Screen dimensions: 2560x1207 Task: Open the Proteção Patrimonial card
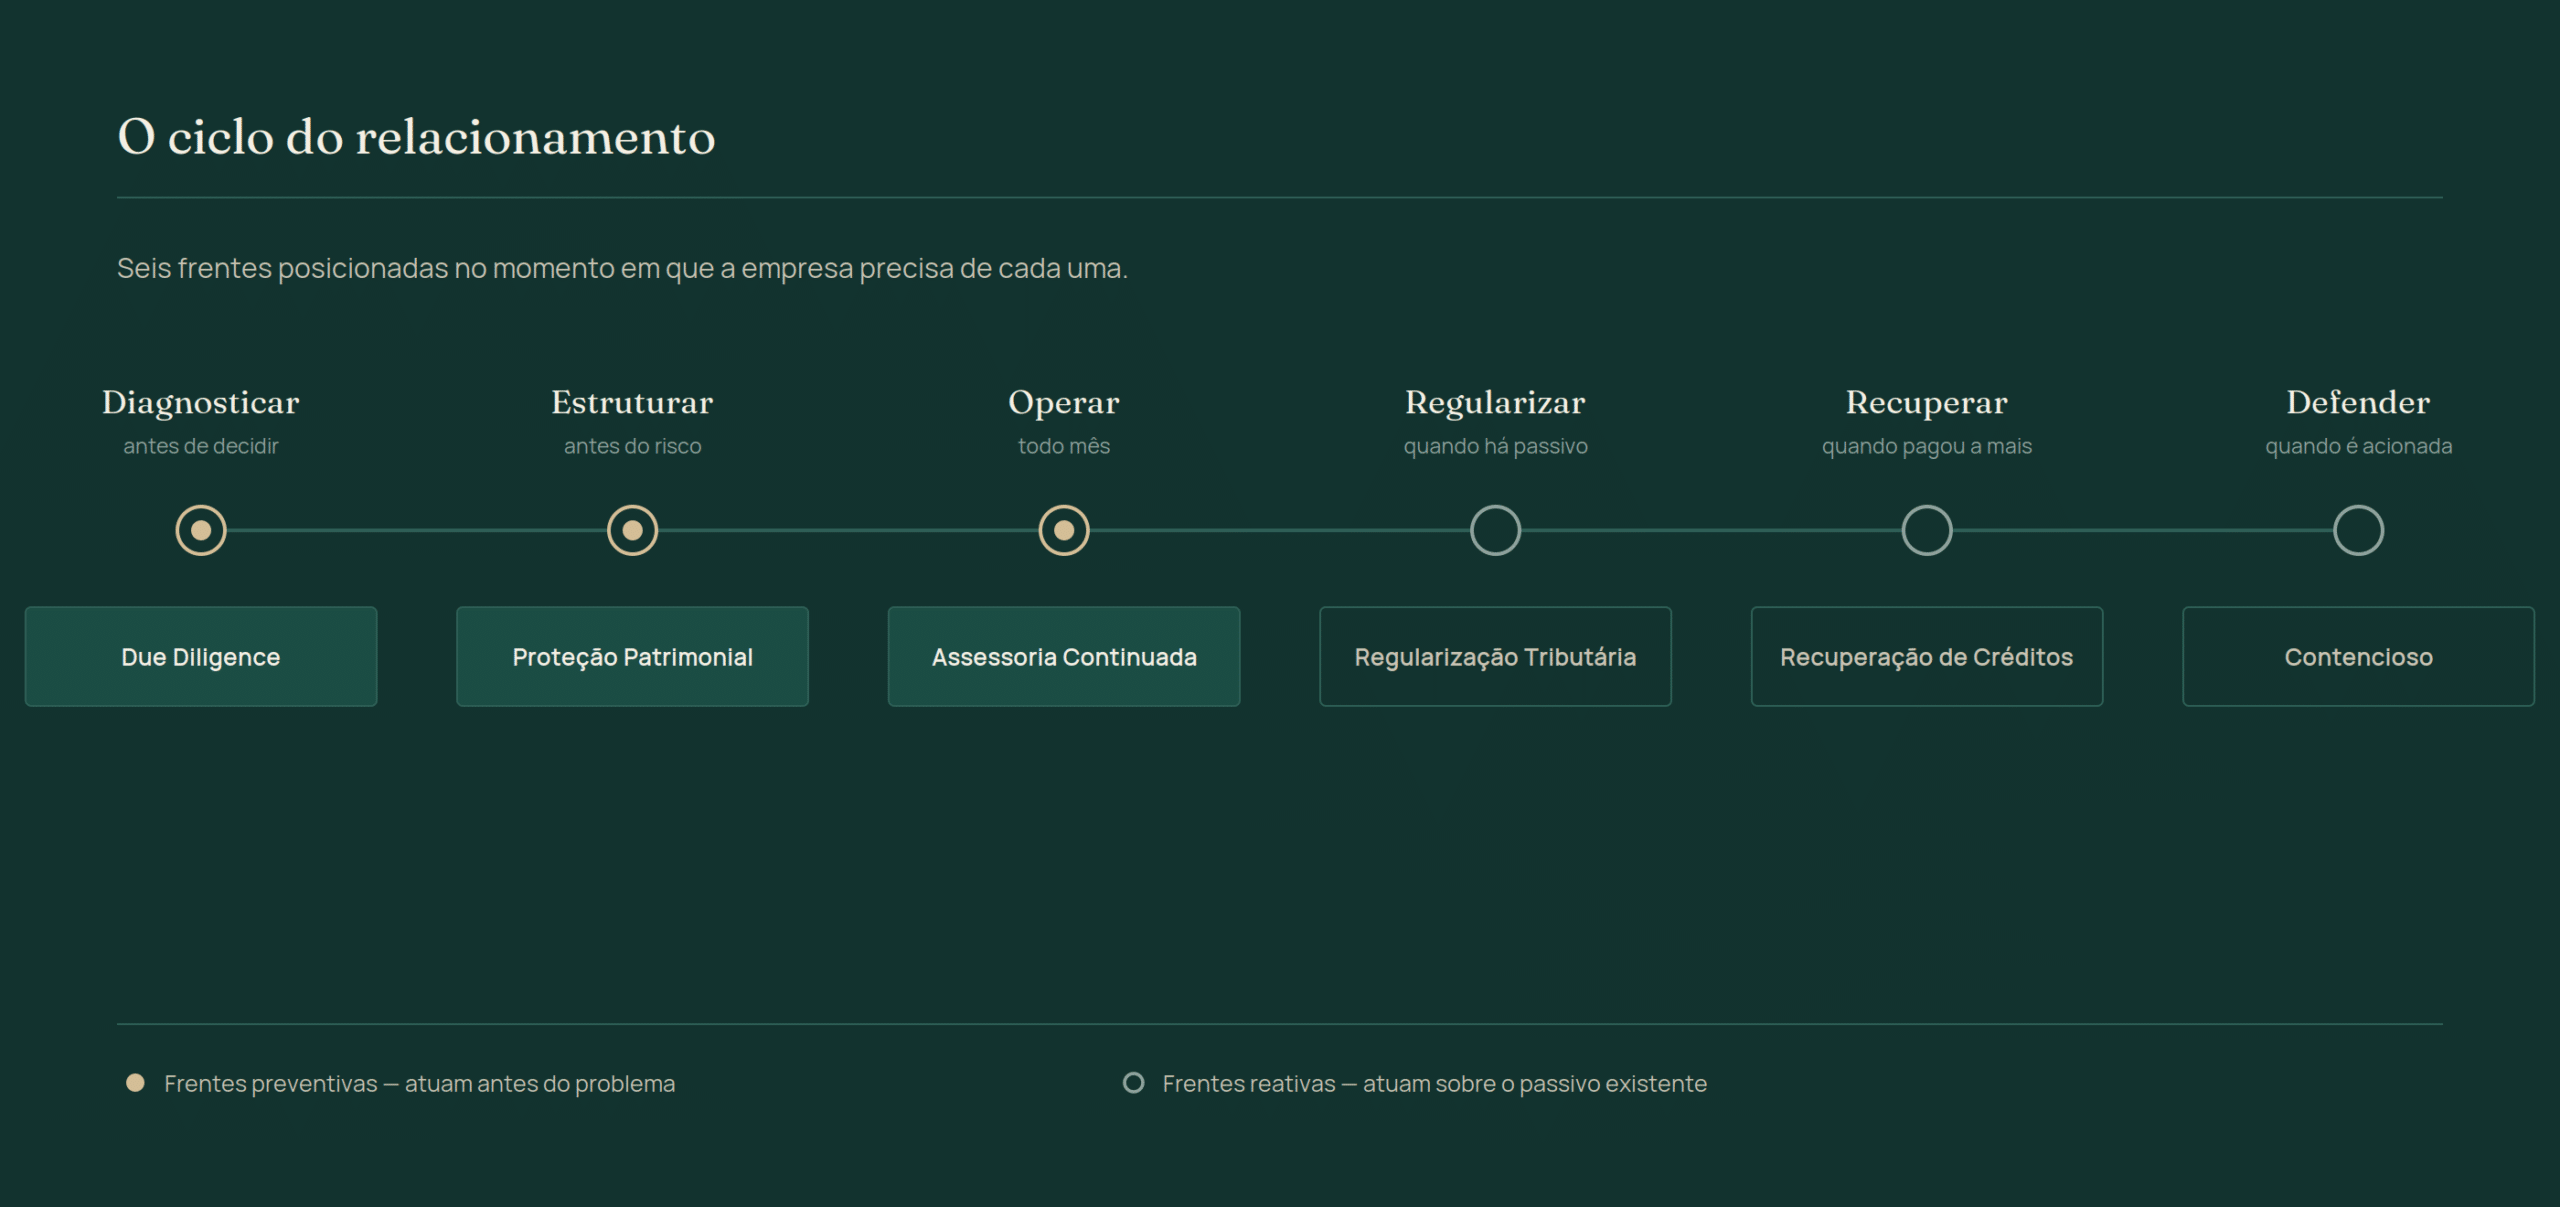(633, 656)
